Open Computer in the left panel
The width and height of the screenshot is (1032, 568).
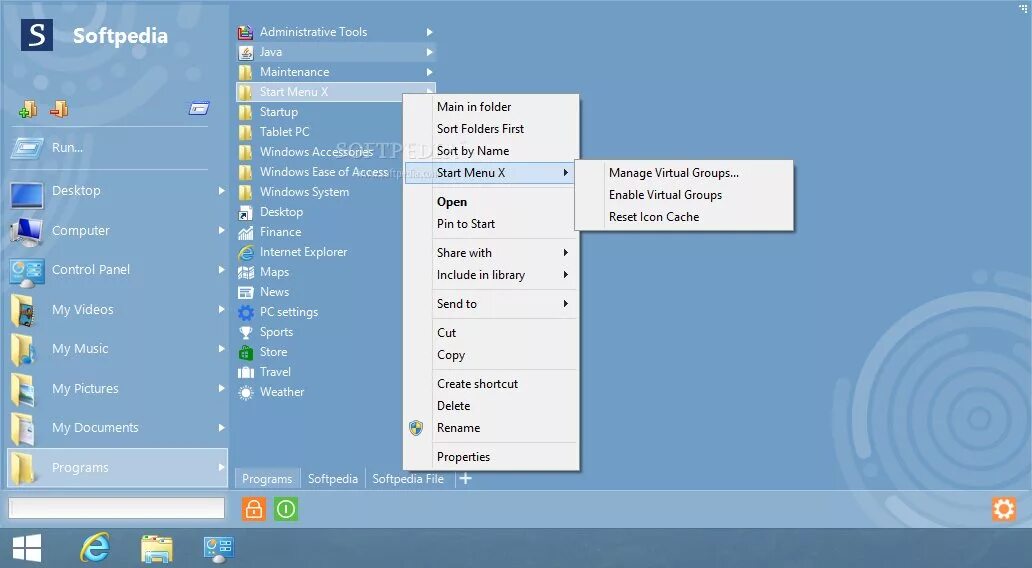[117, 230]
